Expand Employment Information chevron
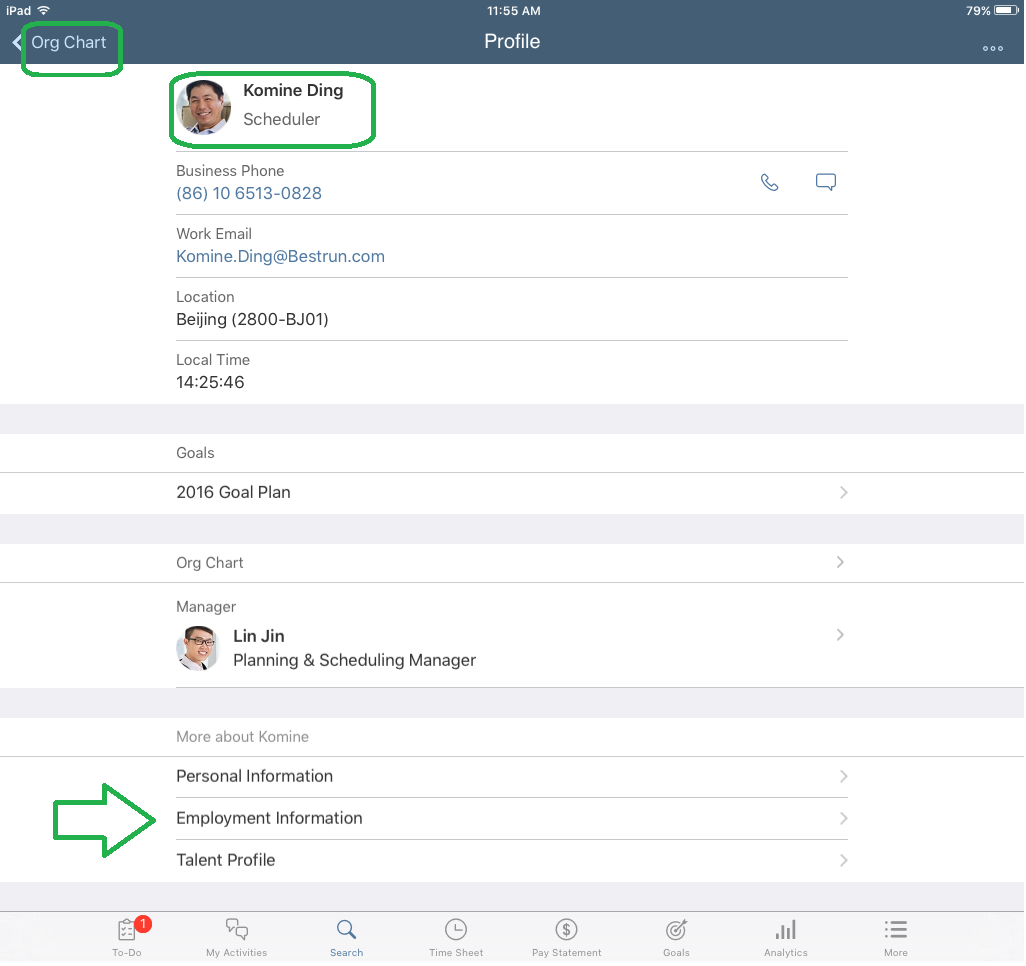This screenshot has width=1026, height=966. point(843,818)
